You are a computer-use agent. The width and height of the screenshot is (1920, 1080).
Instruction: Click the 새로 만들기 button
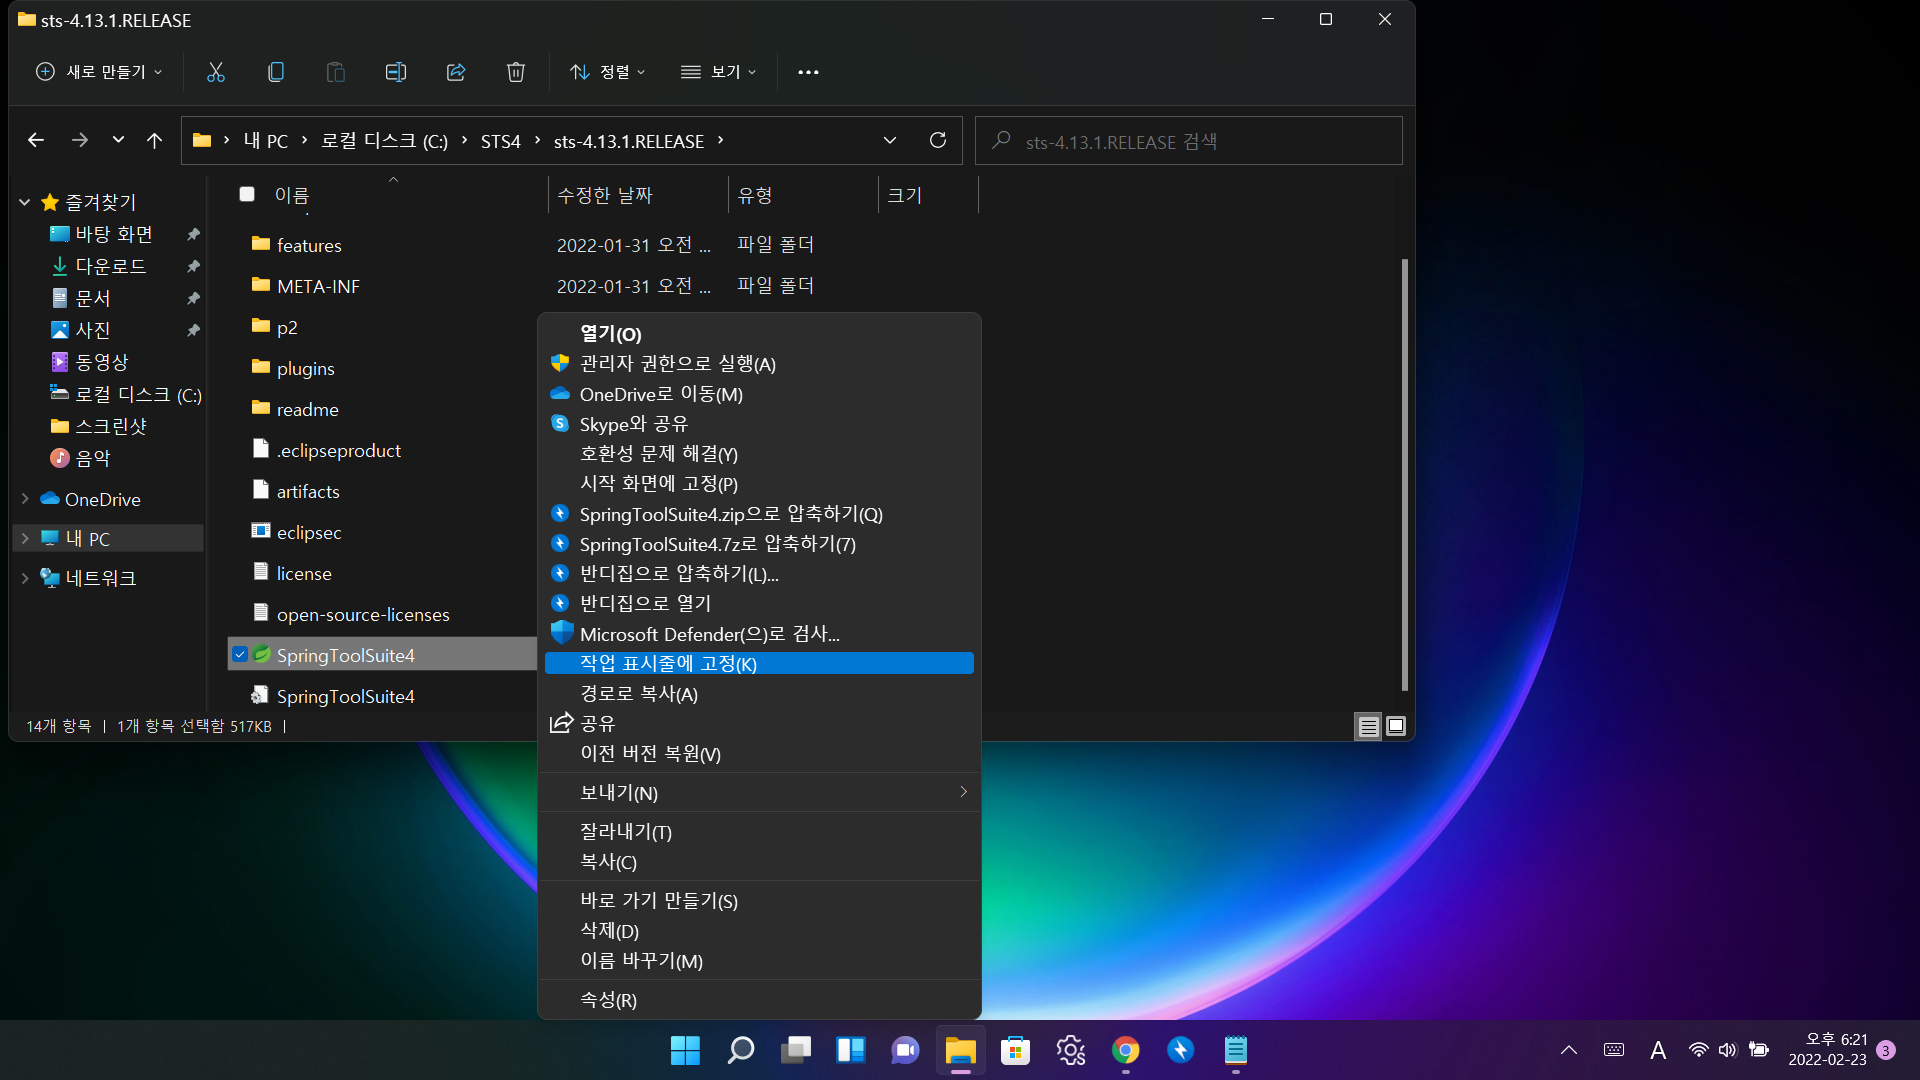[99, 72]
